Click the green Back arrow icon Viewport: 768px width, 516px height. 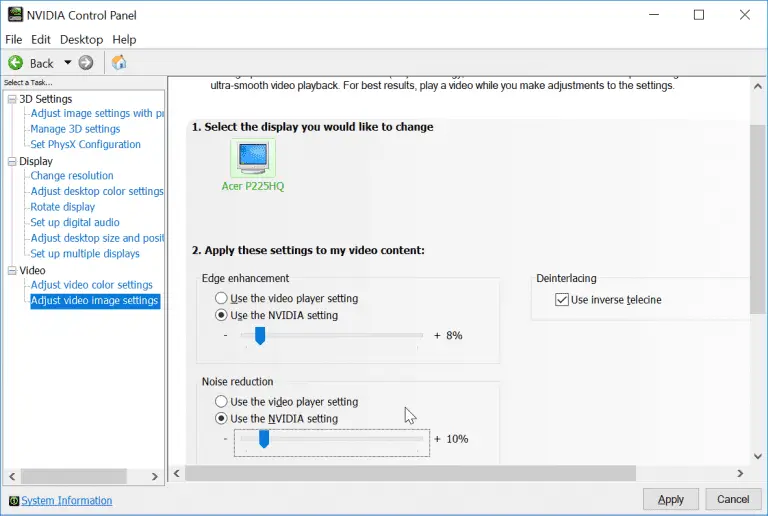pos(15,63)
